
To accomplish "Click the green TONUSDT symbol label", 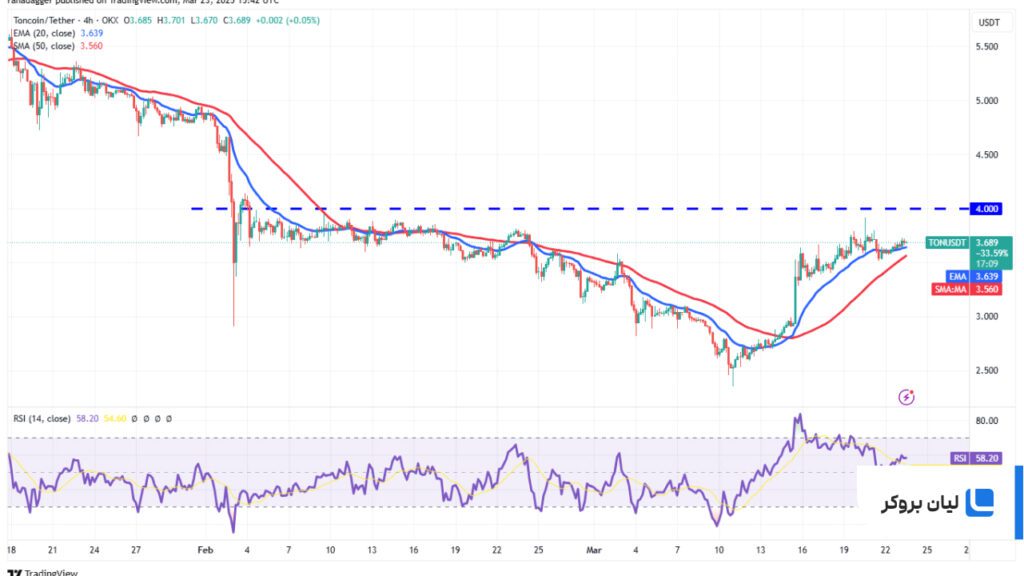I will click(948, 243).
